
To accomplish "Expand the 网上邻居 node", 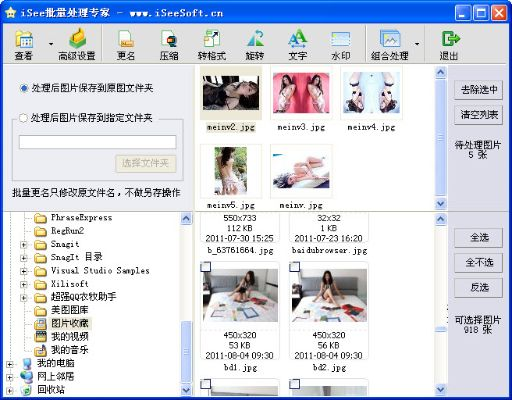I will tap(10, 378).
